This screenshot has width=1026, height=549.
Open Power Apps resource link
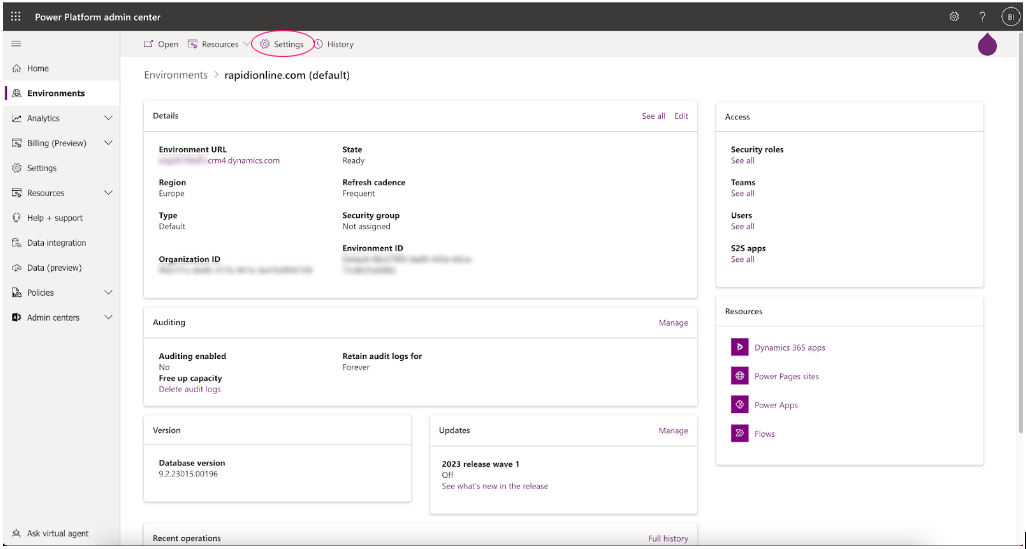[x=776, y=405]
